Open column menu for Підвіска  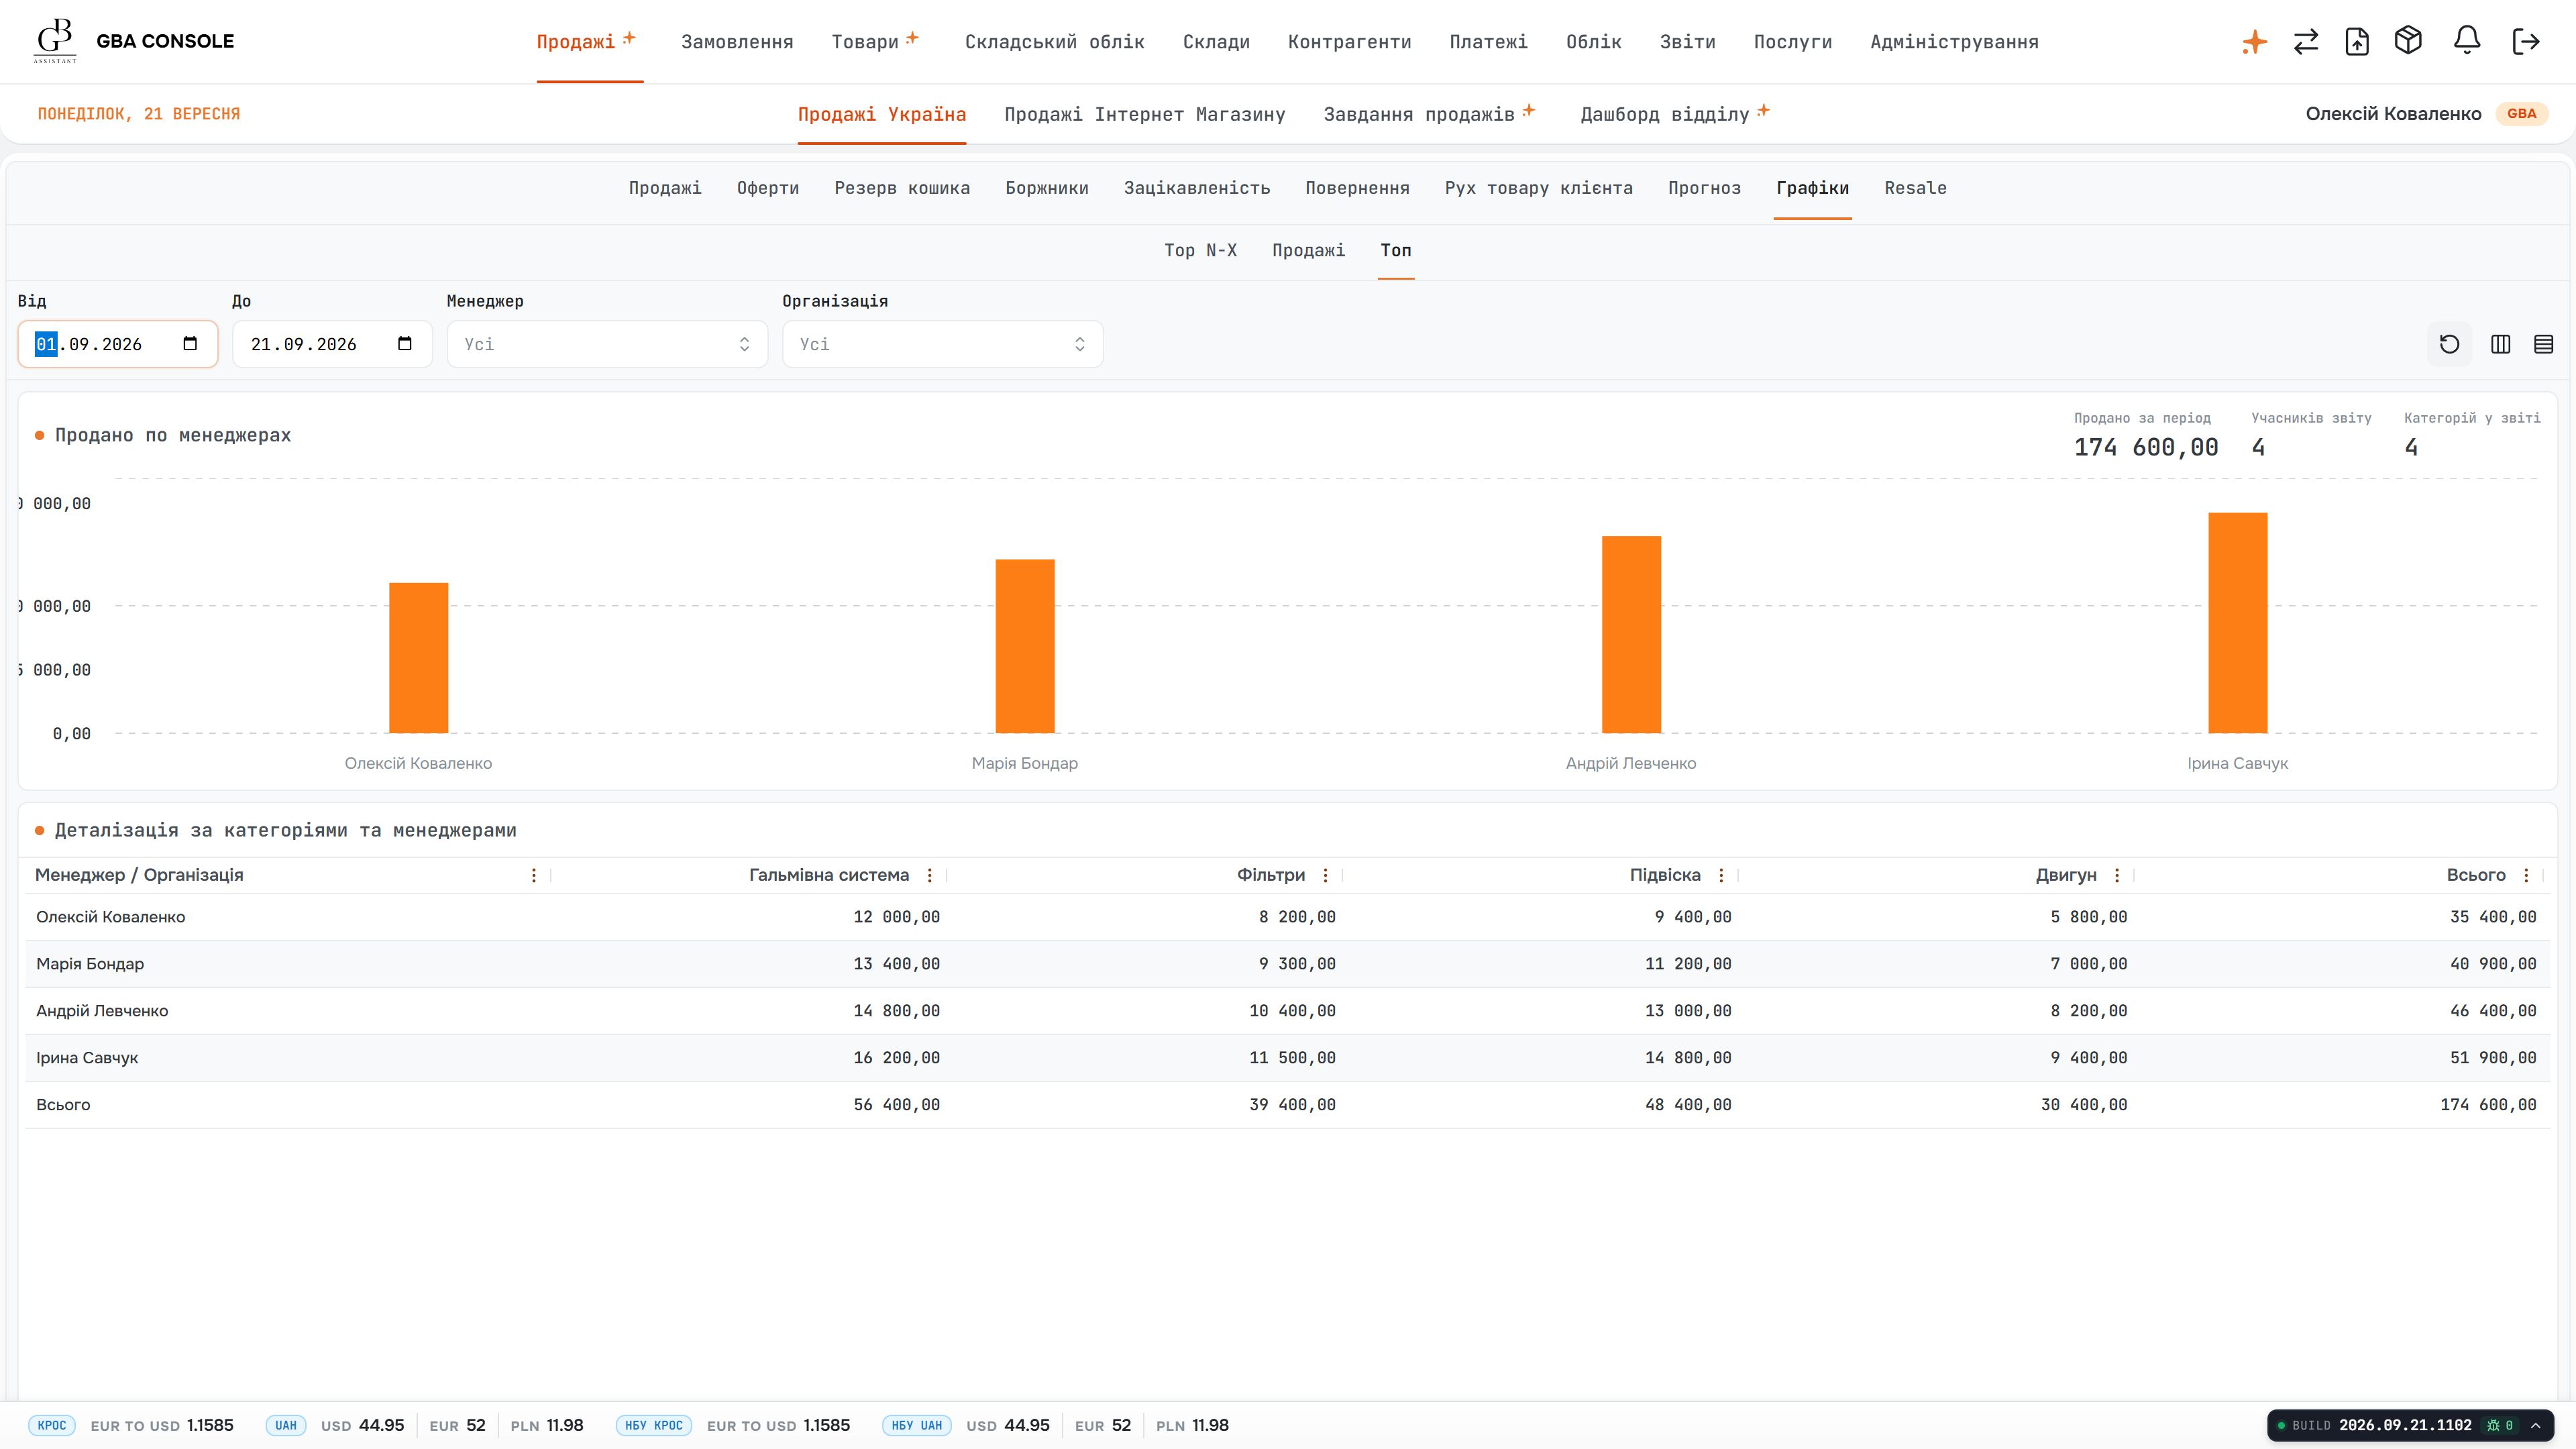(x=1721, y=875)
